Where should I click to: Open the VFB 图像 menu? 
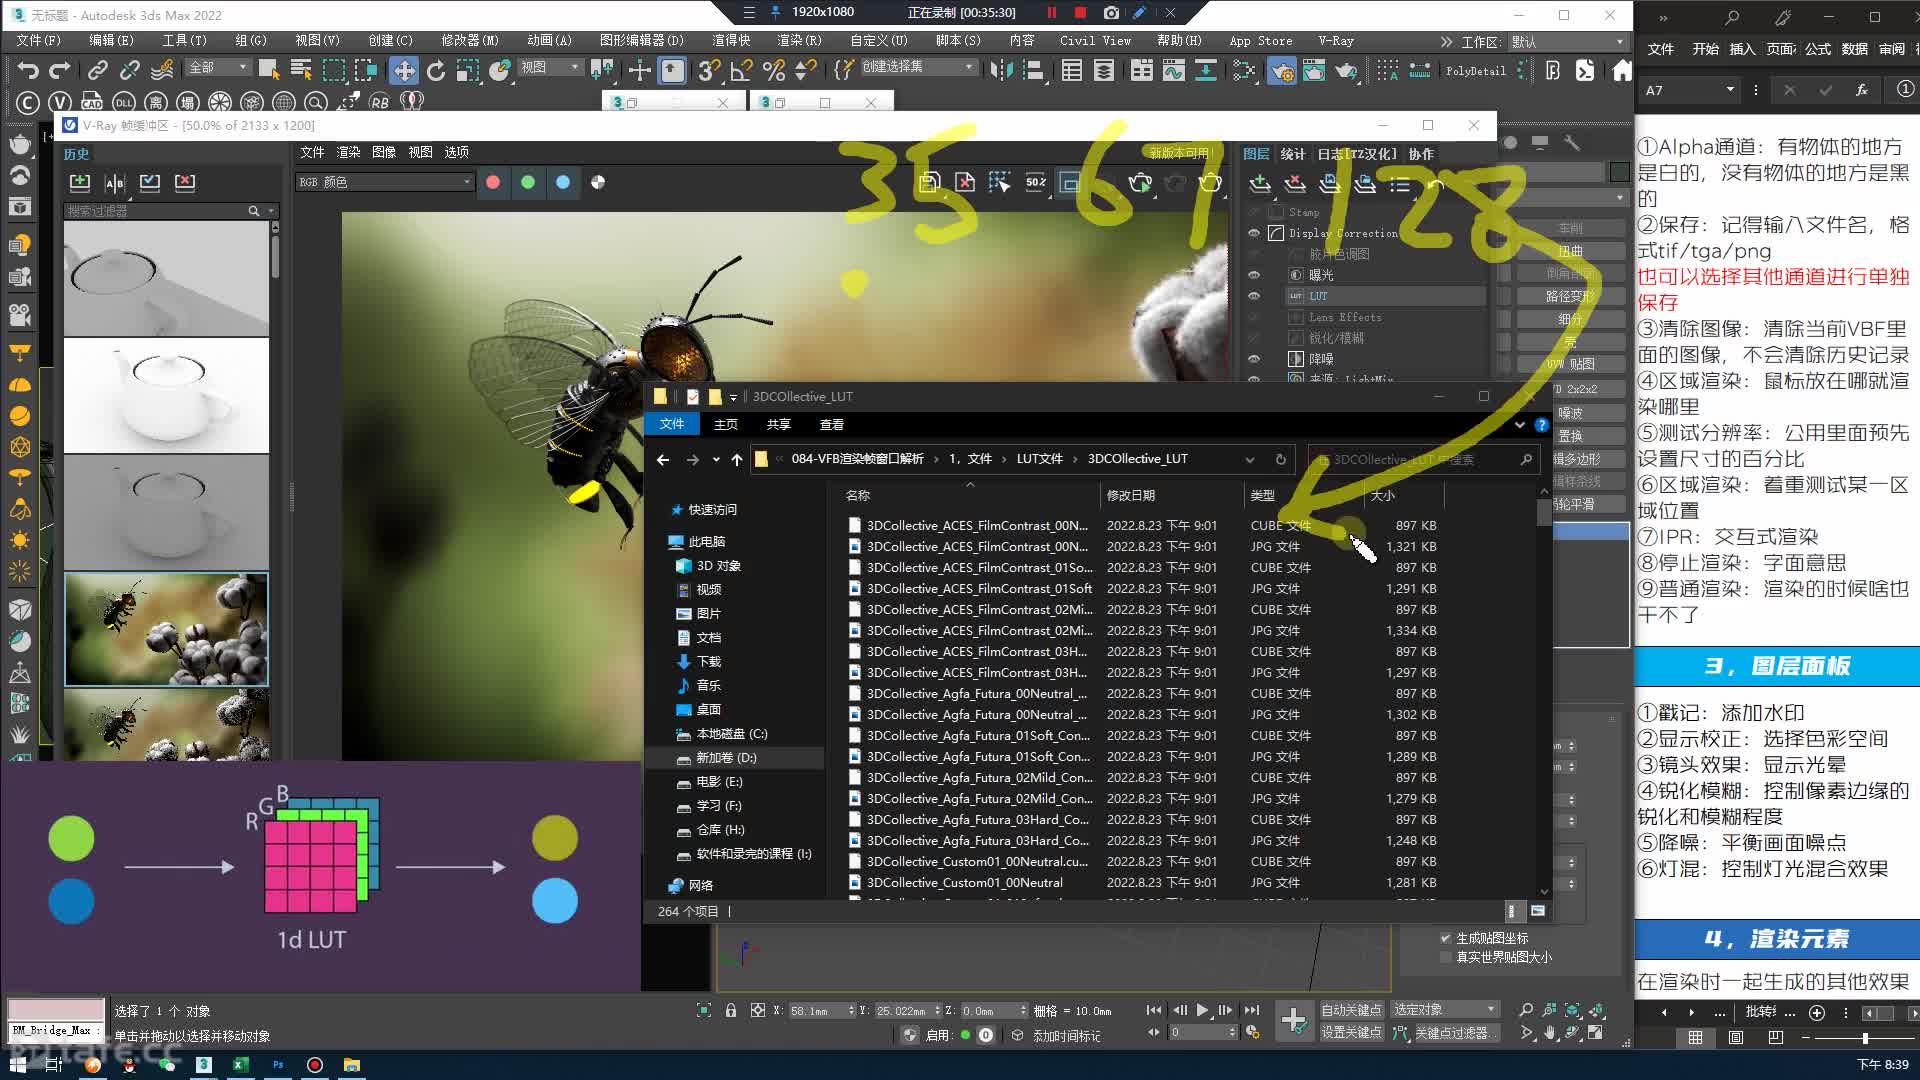(384, 152)
